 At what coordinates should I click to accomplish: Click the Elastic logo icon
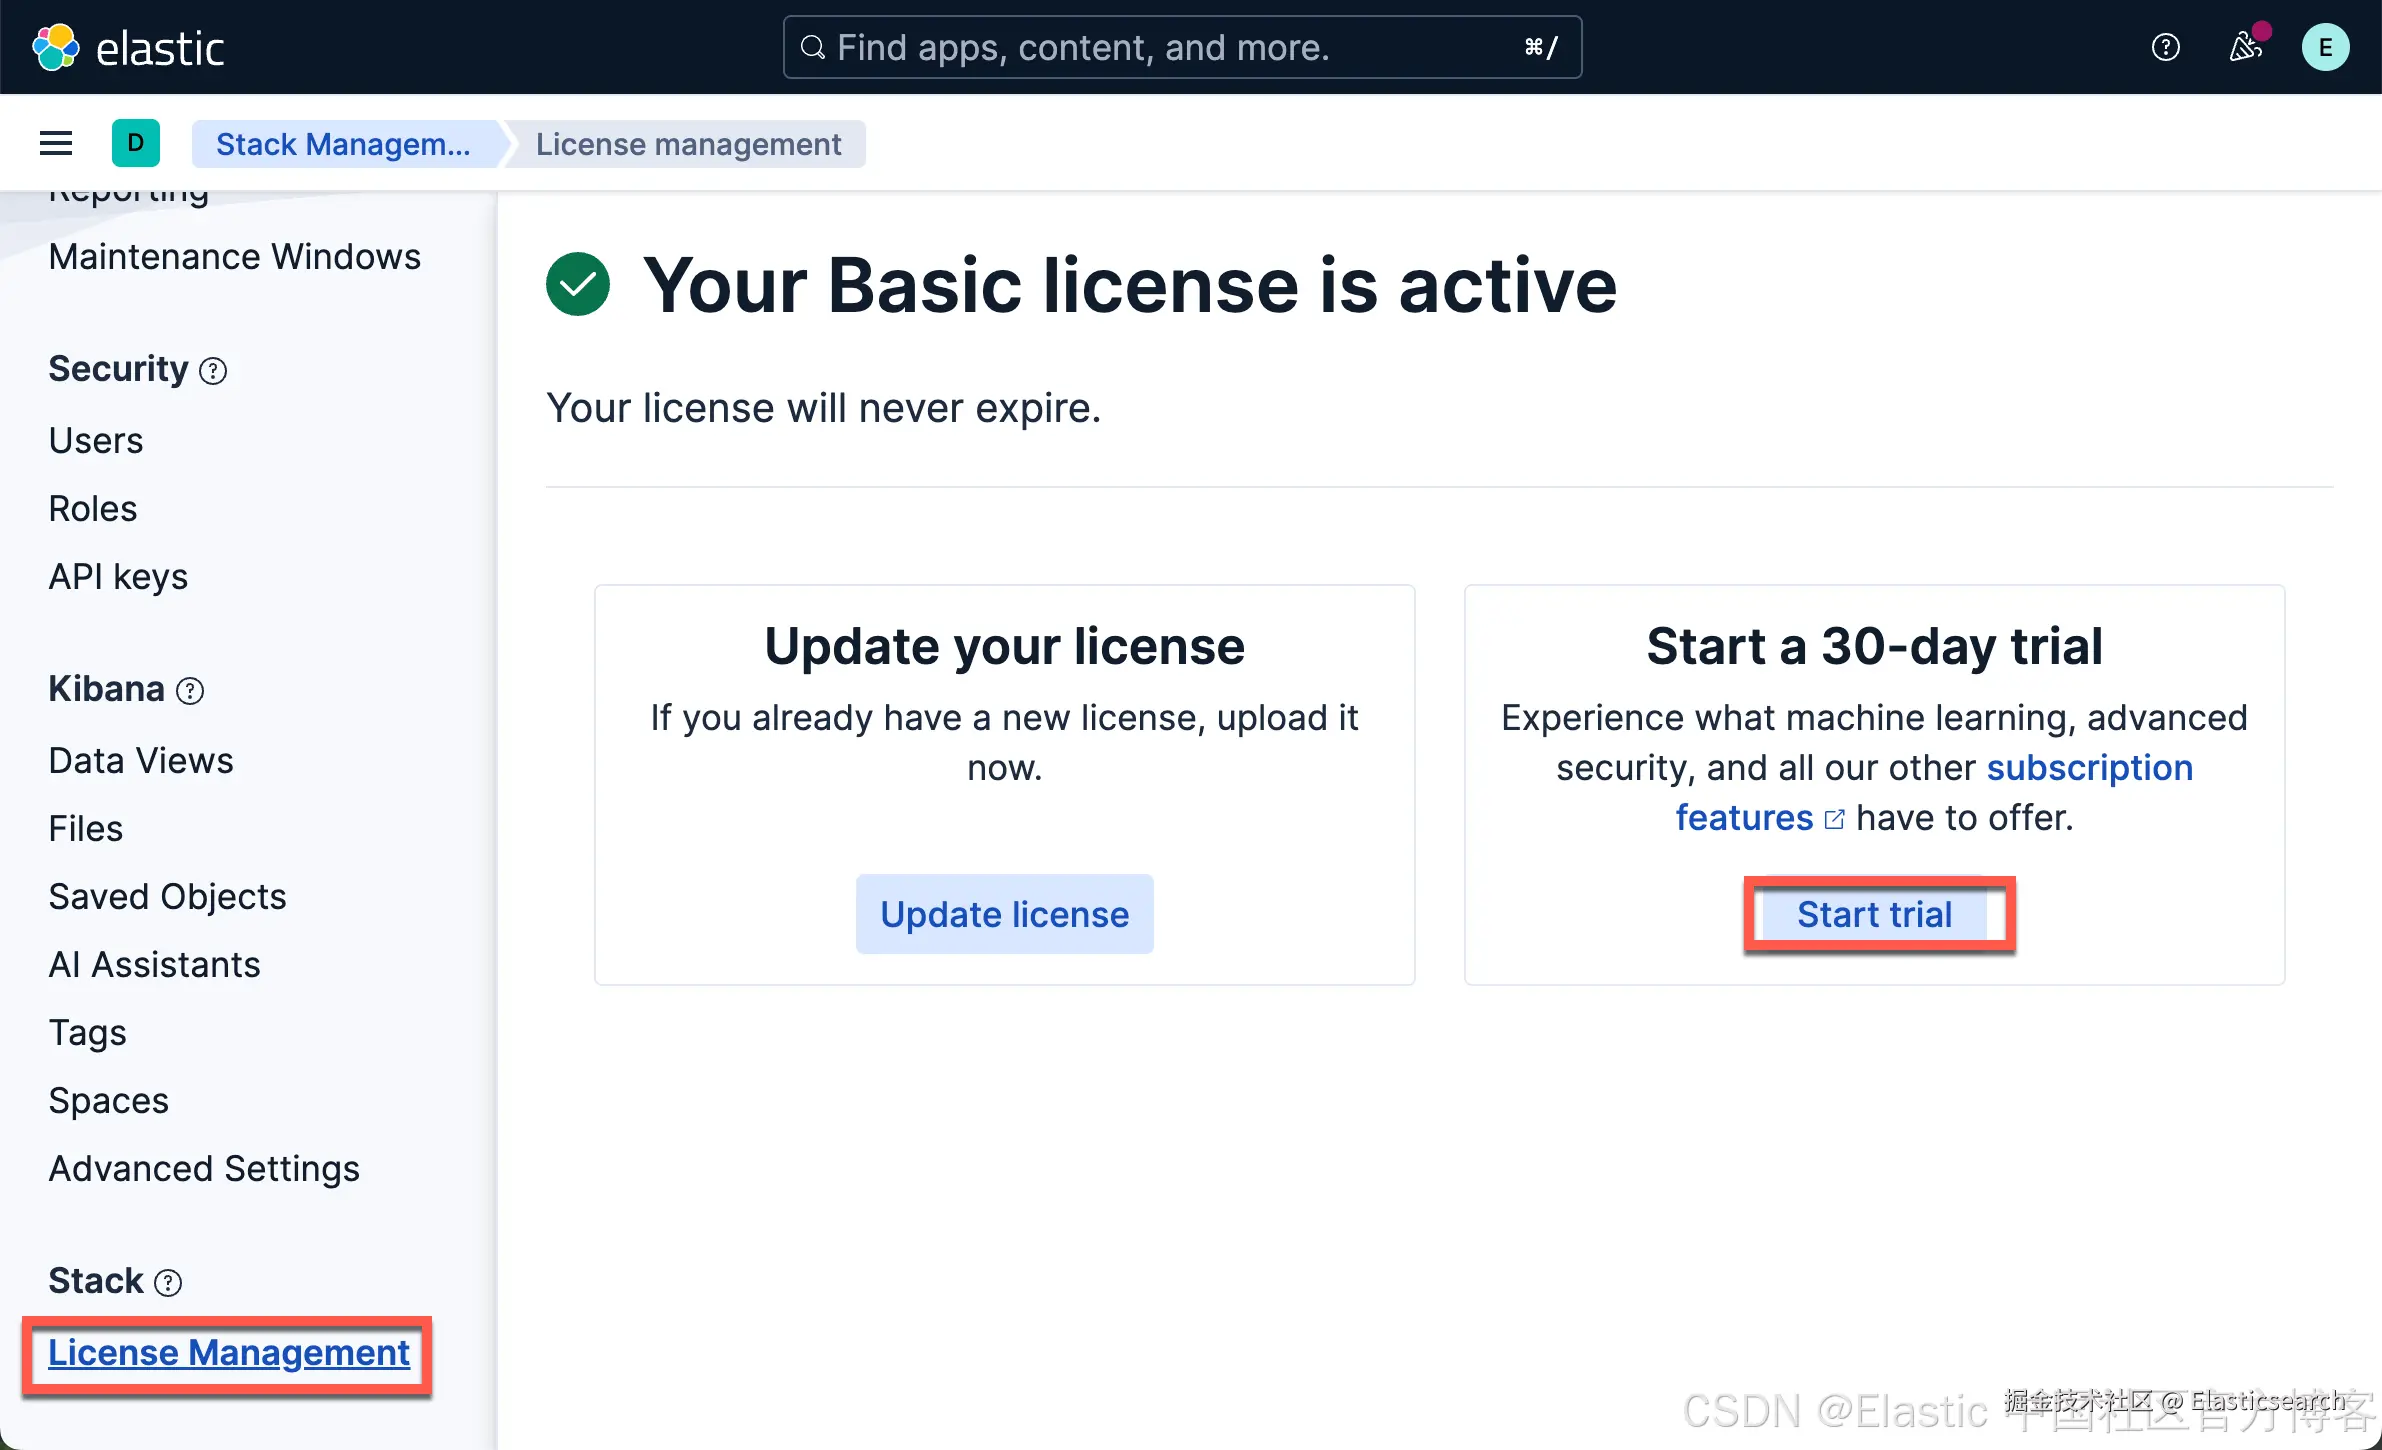(55, 47)
